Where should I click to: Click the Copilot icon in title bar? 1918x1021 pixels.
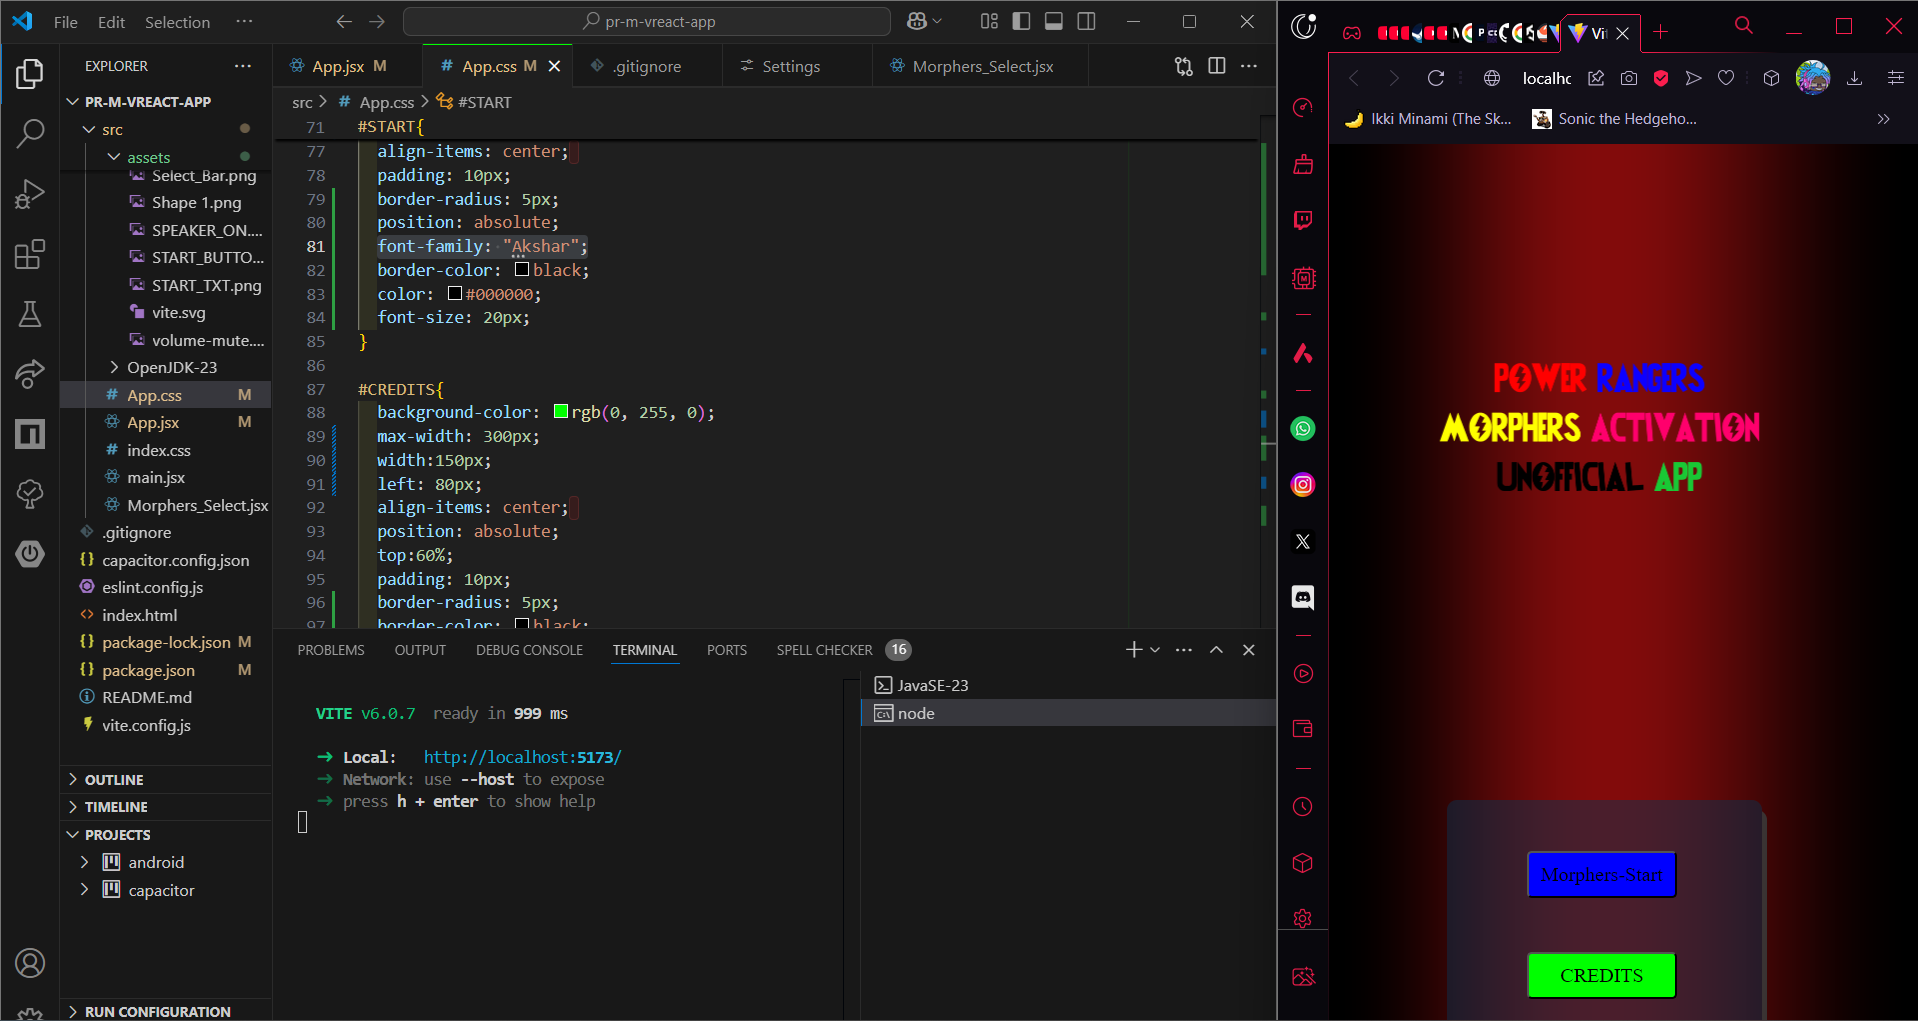coord(917,21)
